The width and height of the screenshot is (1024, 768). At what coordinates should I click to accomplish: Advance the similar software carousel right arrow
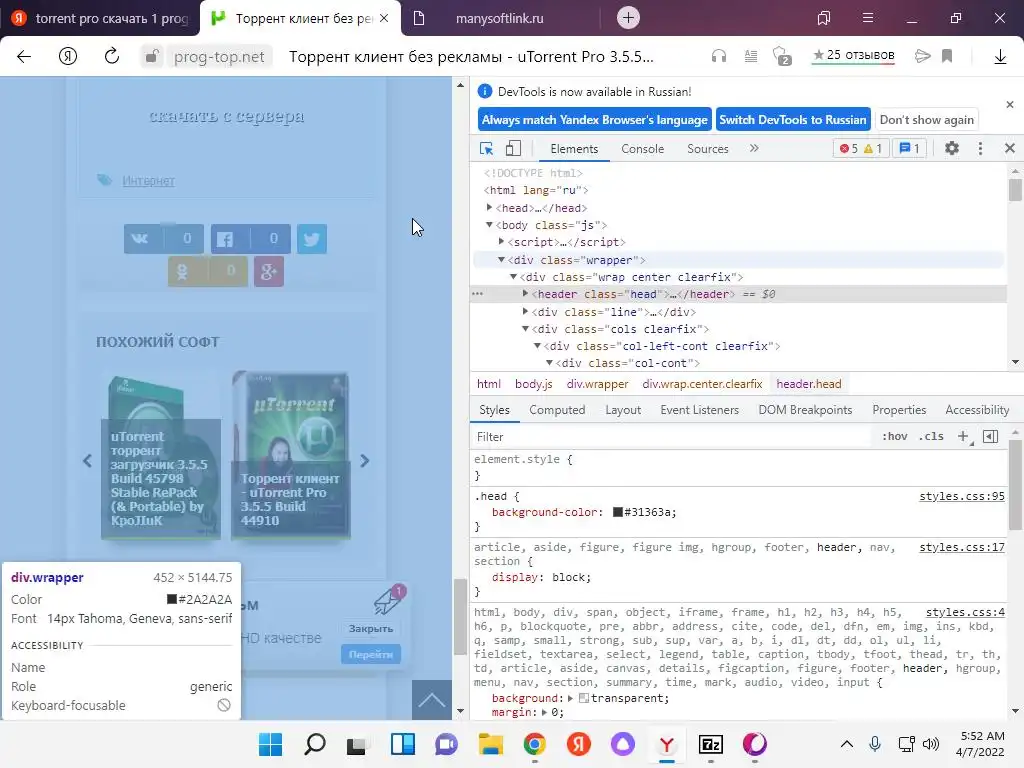click(364, 461)
